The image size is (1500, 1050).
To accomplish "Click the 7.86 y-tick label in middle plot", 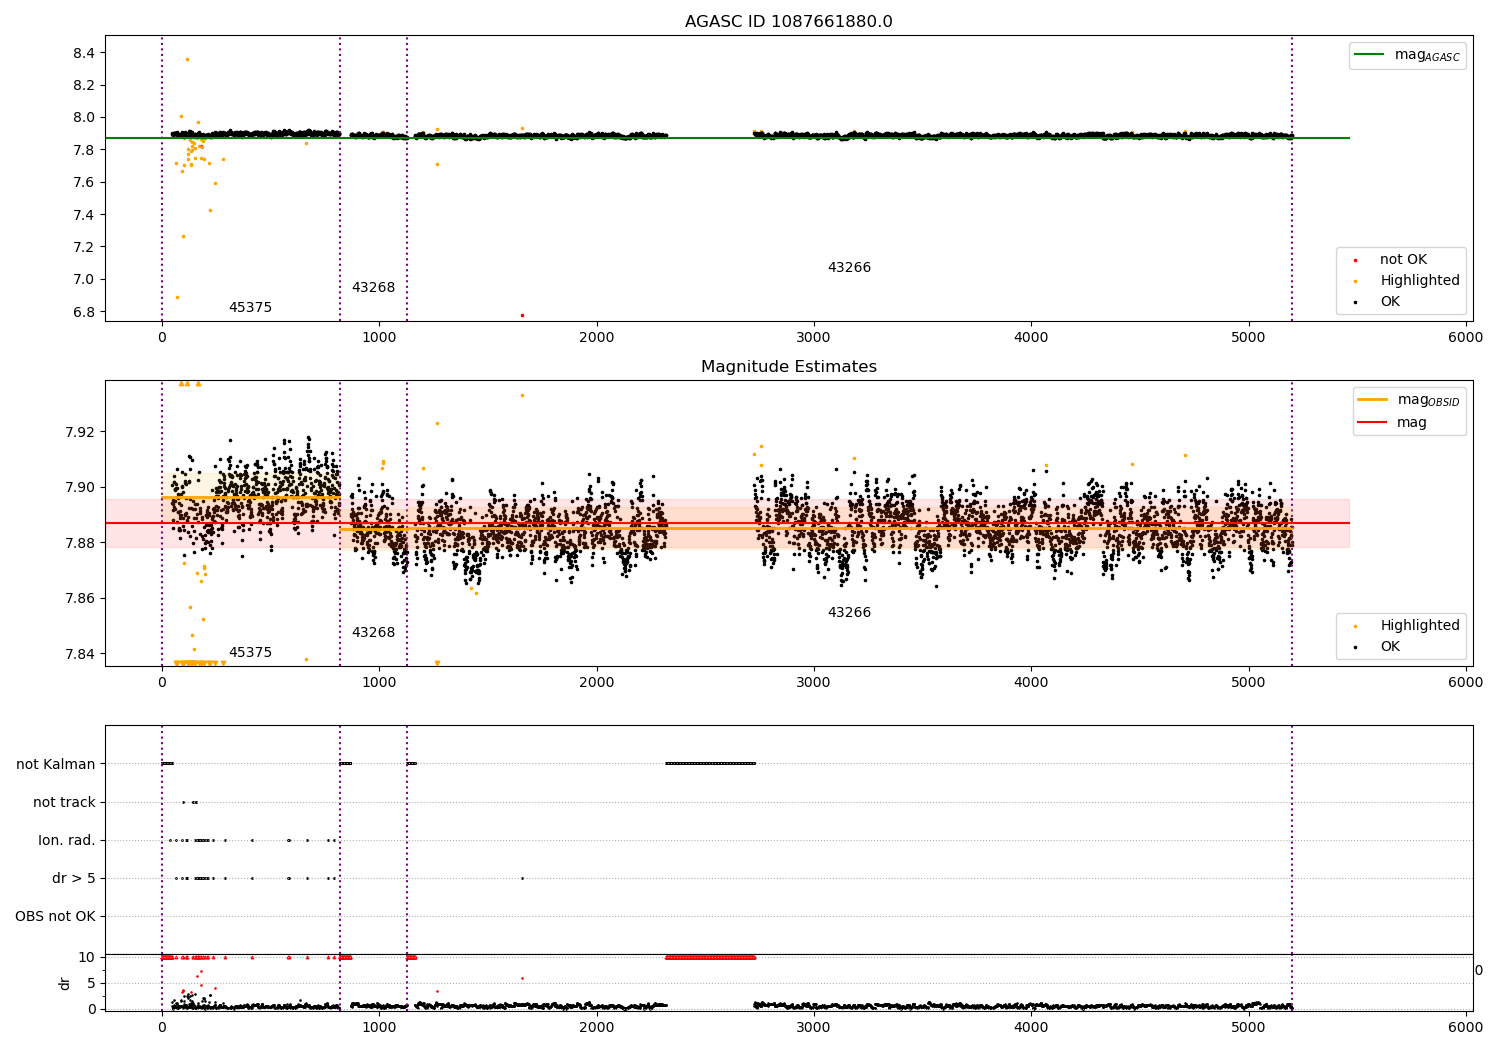I will click(x=81, y=599).
